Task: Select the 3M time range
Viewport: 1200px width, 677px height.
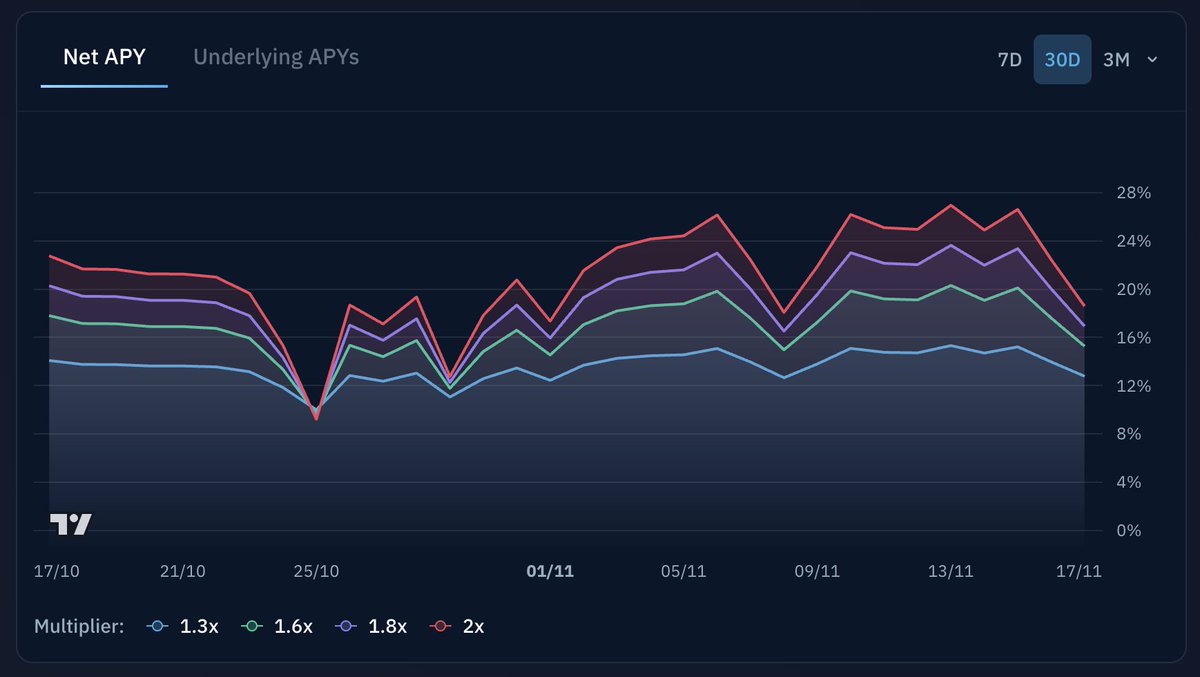Action: pyautogui.click(x=1118, y=58)
